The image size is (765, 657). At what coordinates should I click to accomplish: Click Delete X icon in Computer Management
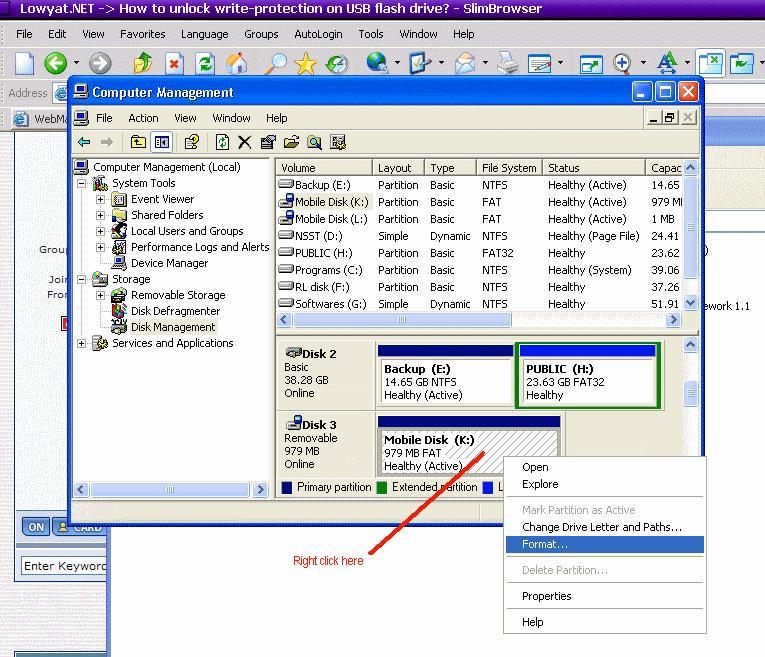pyautogui.click(x=244, y=142)
